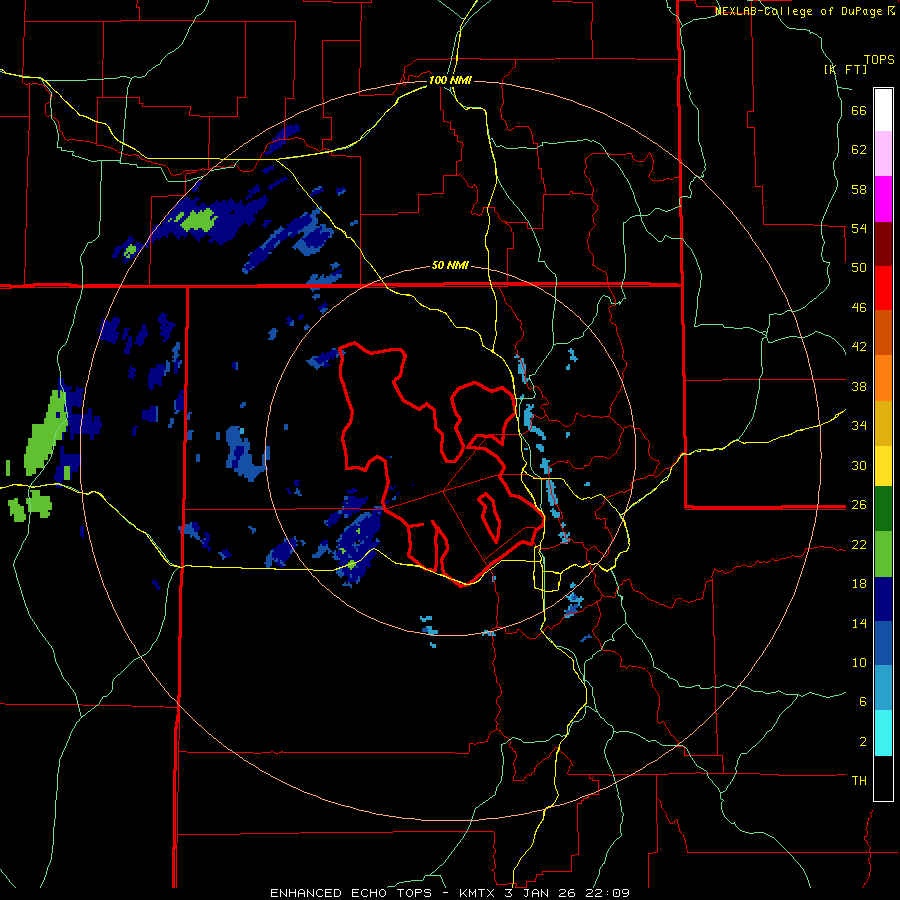Click the legend value '50'
The image size is (900, 900).
click(859, 267)
